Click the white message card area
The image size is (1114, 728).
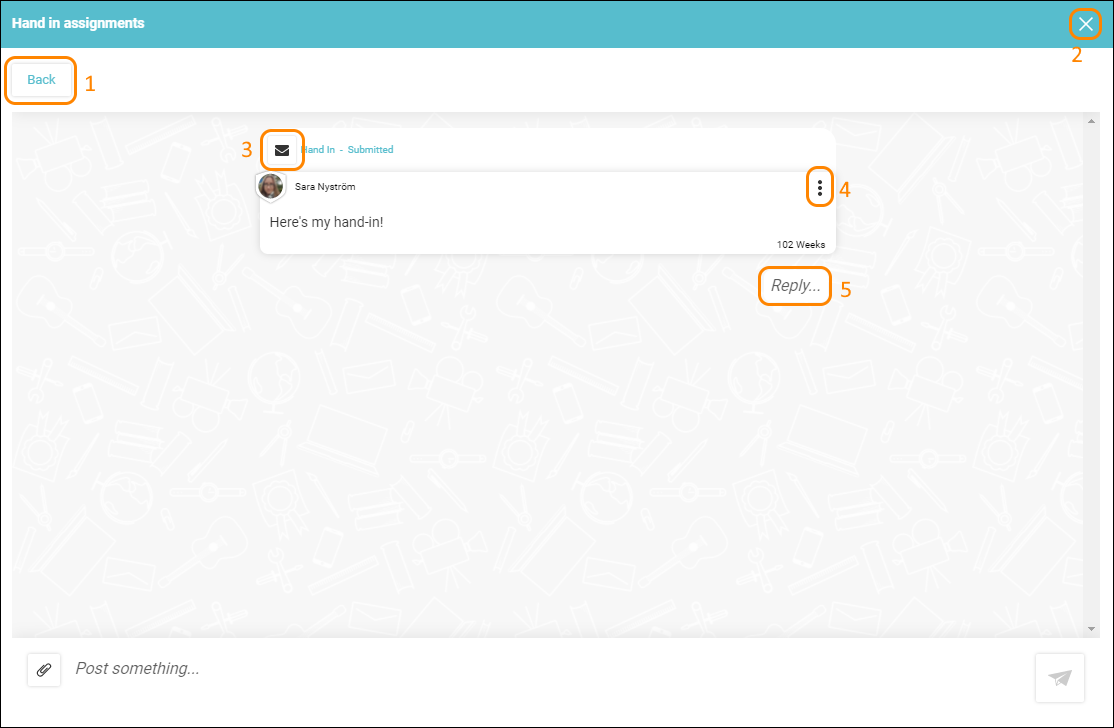(547, 213)
